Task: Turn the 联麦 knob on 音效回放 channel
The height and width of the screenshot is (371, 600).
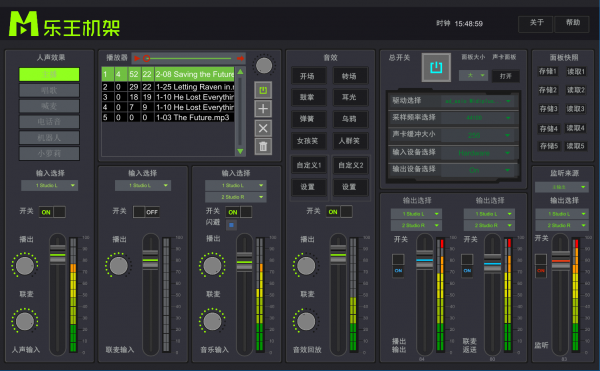Action: pyautogui.click(x=306, y=321)
